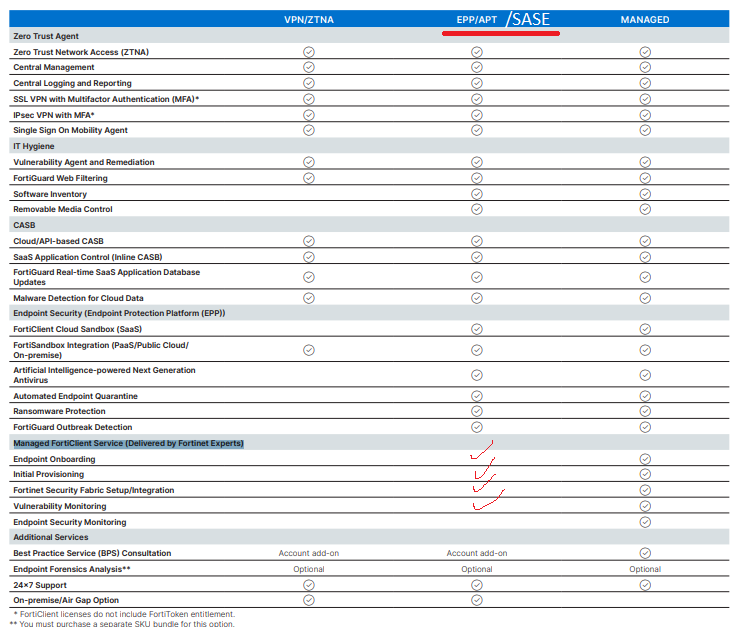Click MANAGED checkmark for 24×7 Support

[645, 585]
